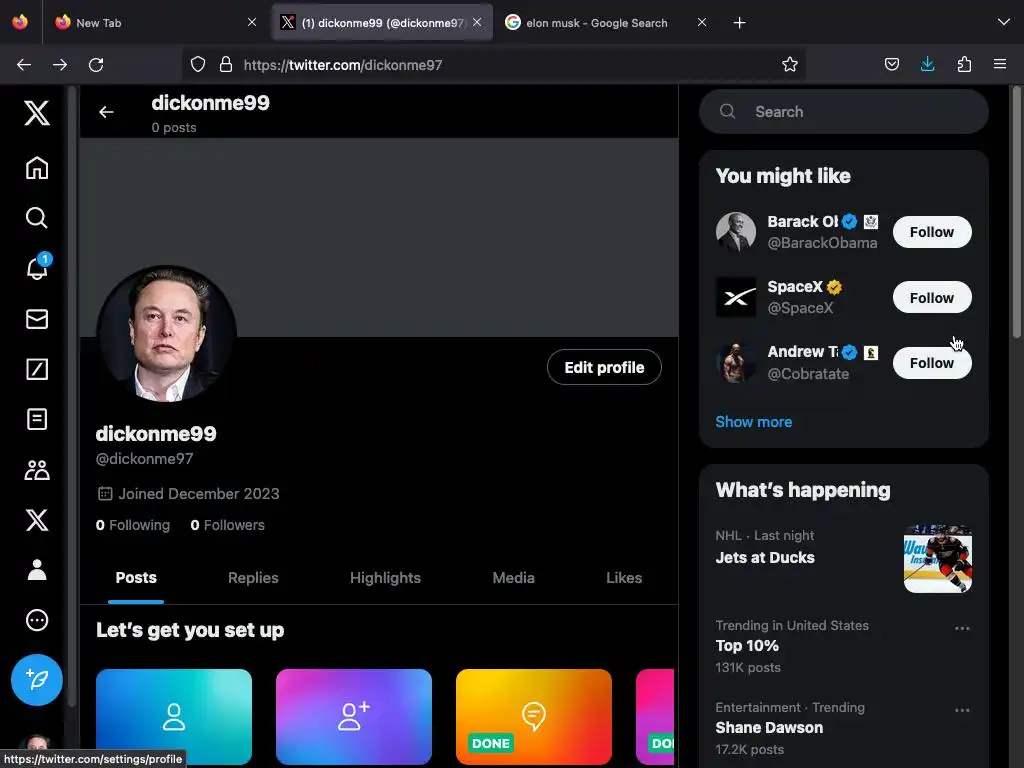Image resolution: width=1024 pixels, height=768 pixels.
Task: Select the Posts tab
Action: pyautogui.click(x=136, y=578)
